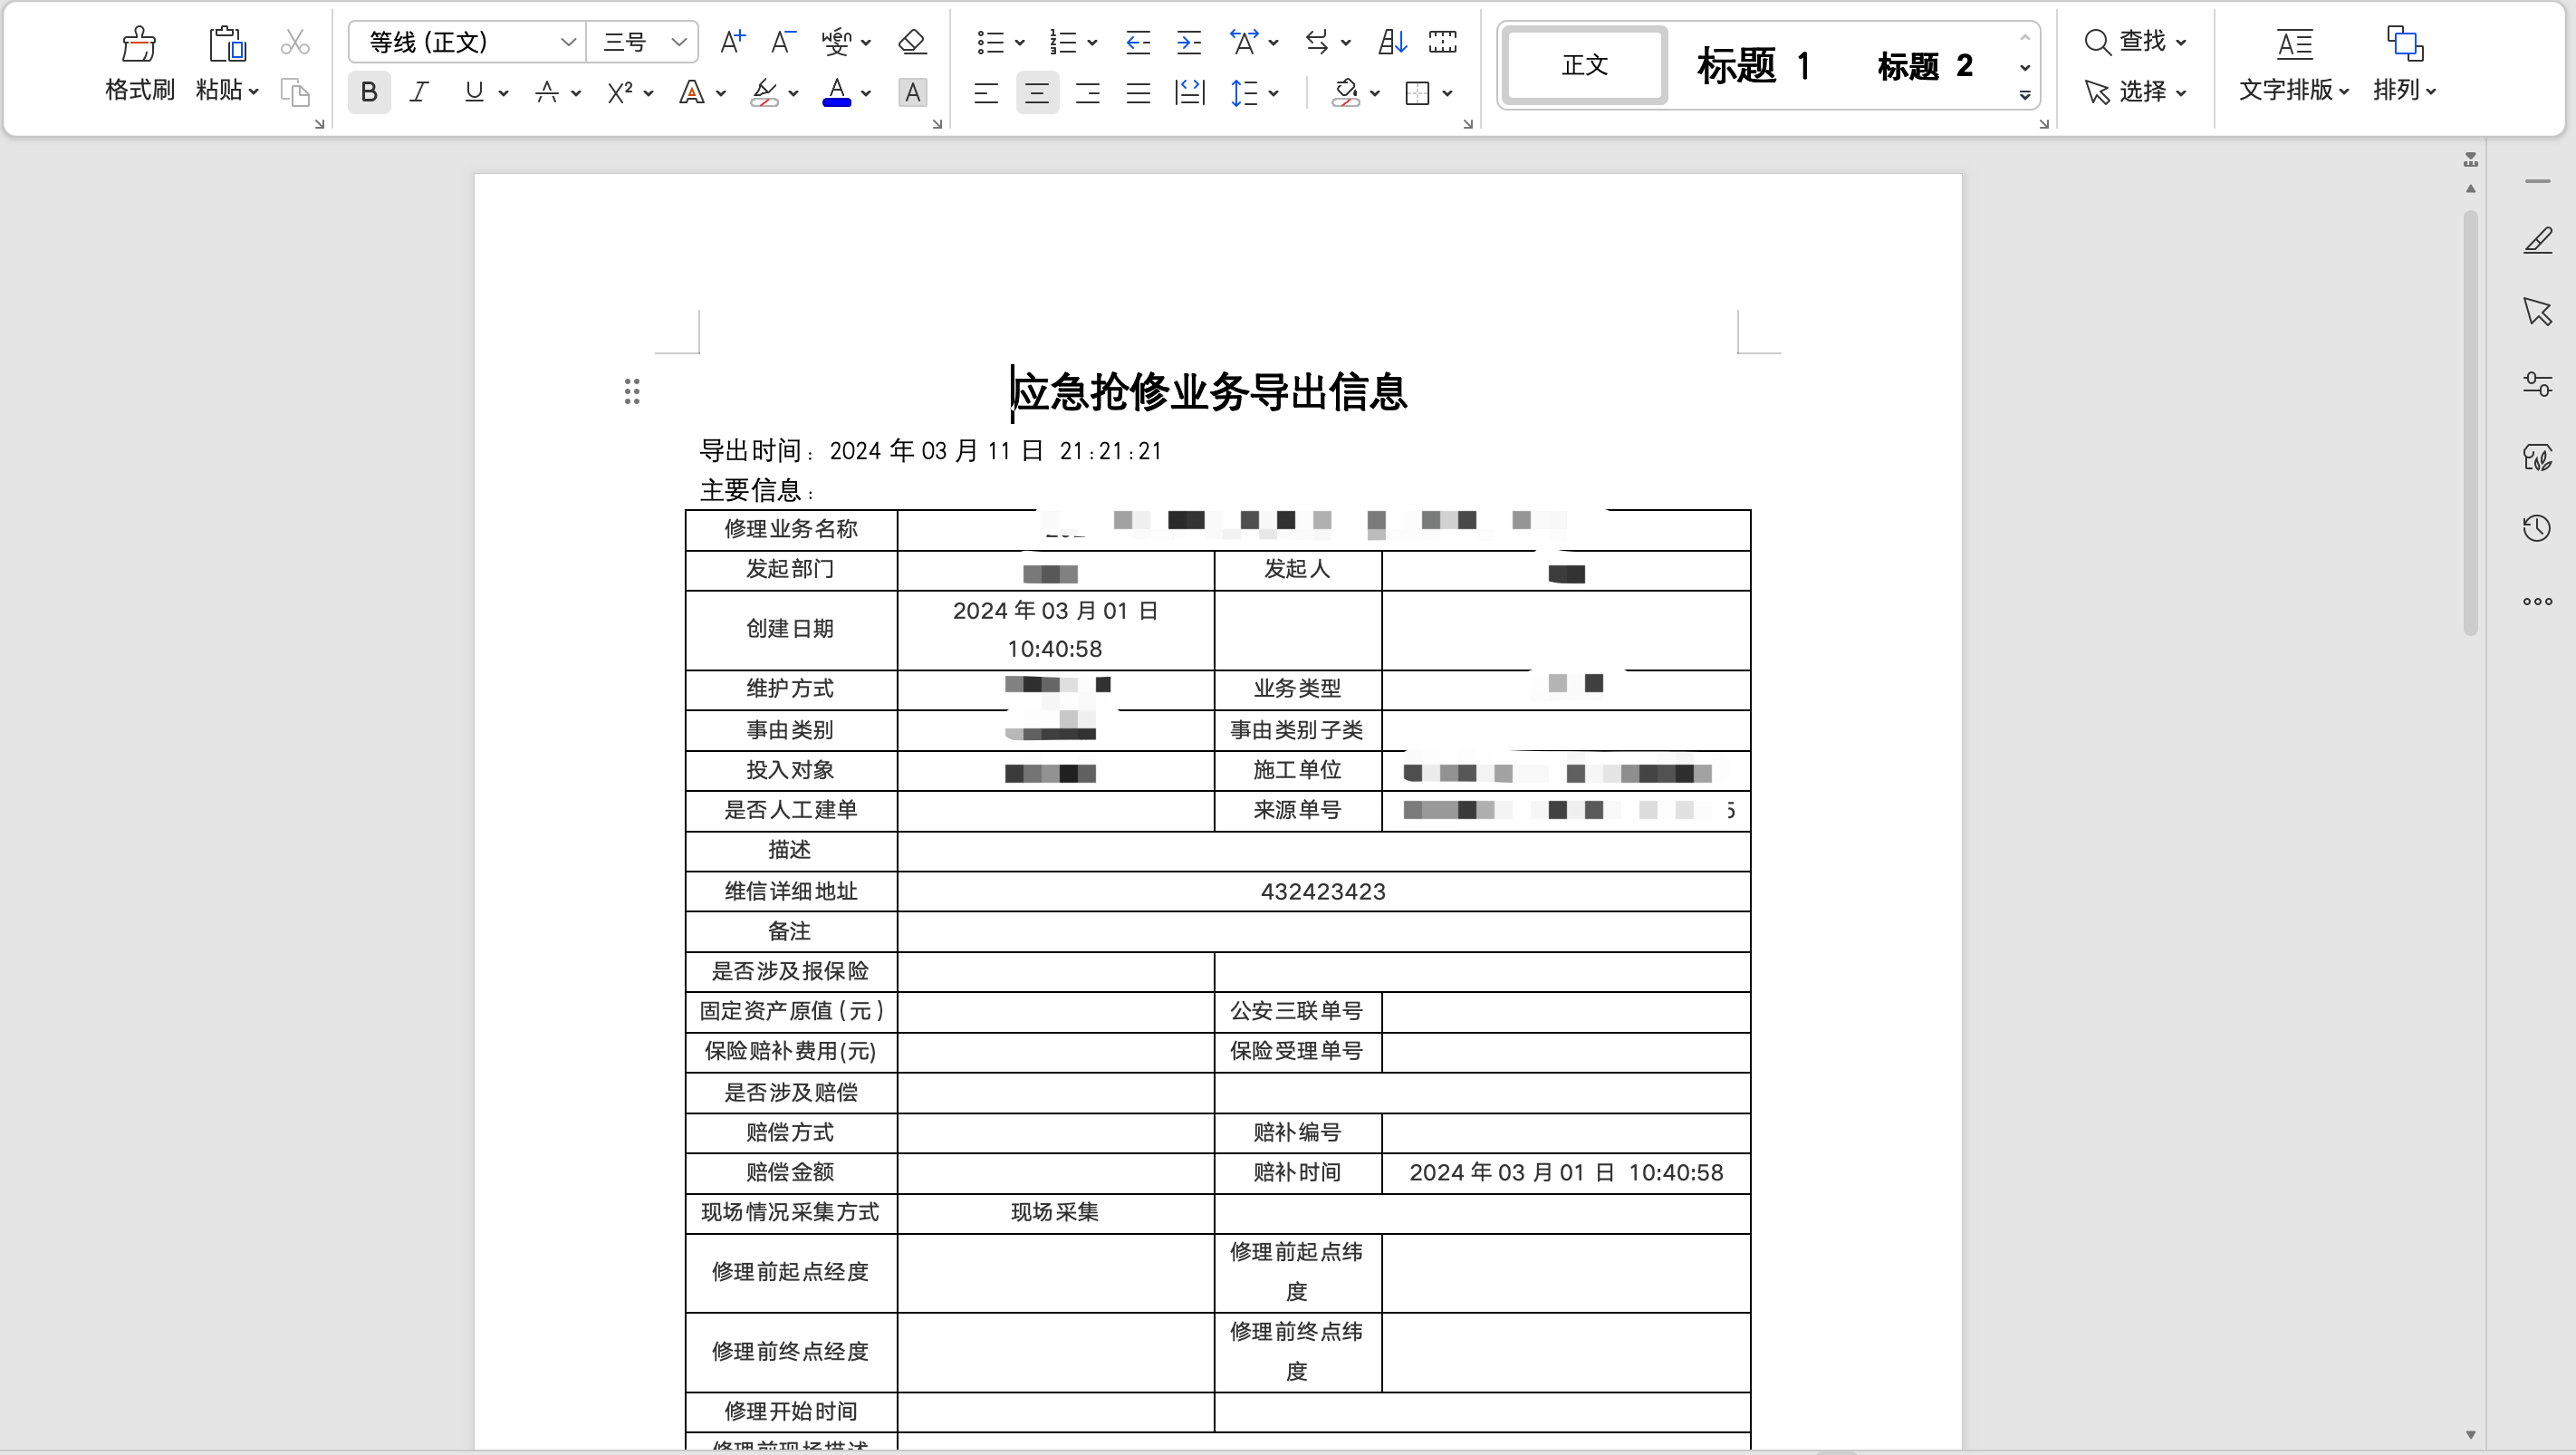Click the Paste (粘贴) clipboard icon
Image resolution: width=2576 pixels, height=1455 pixels.
[227, 43]
